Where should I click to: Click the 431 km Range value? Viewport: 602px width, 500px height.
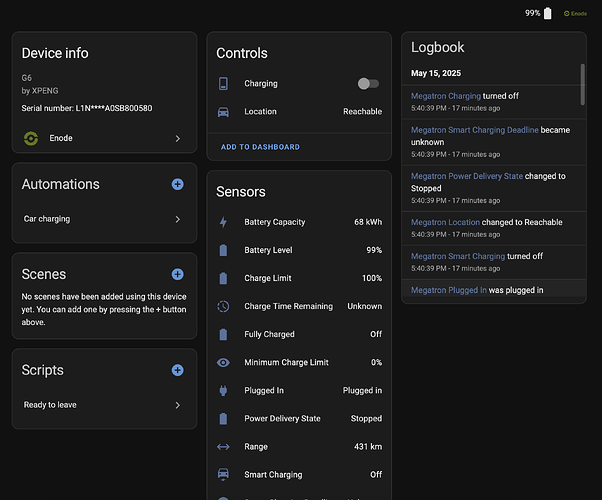(368, 447)
